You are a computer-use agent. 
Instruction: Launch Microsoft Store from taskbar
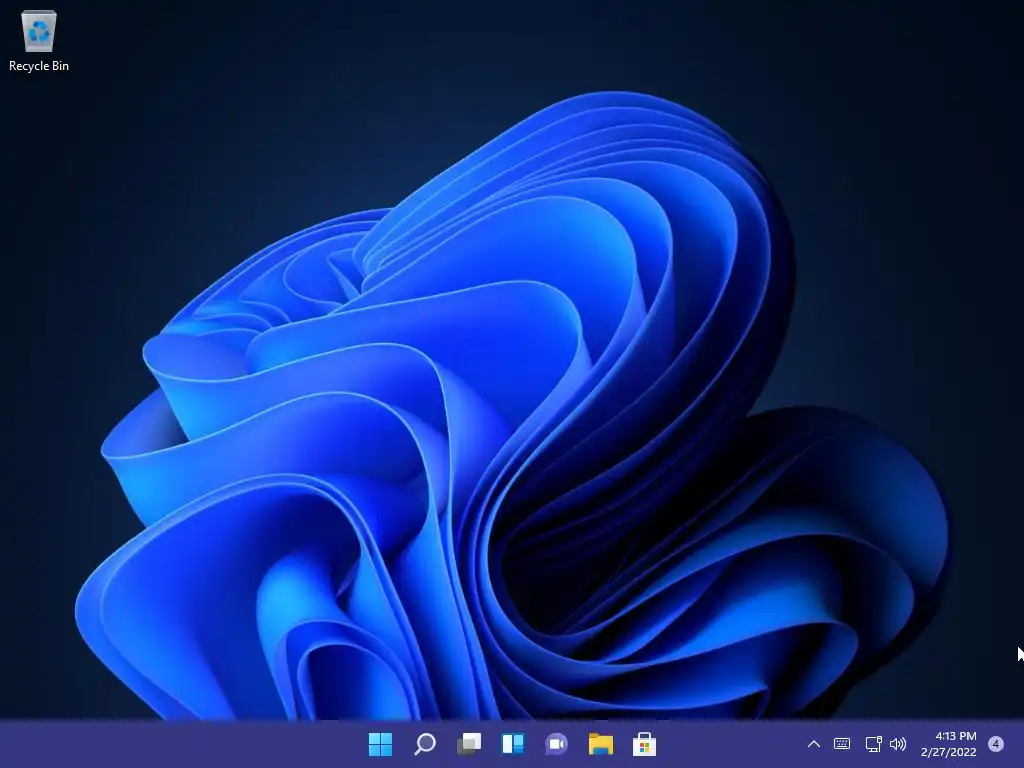(x=644, y=744)
